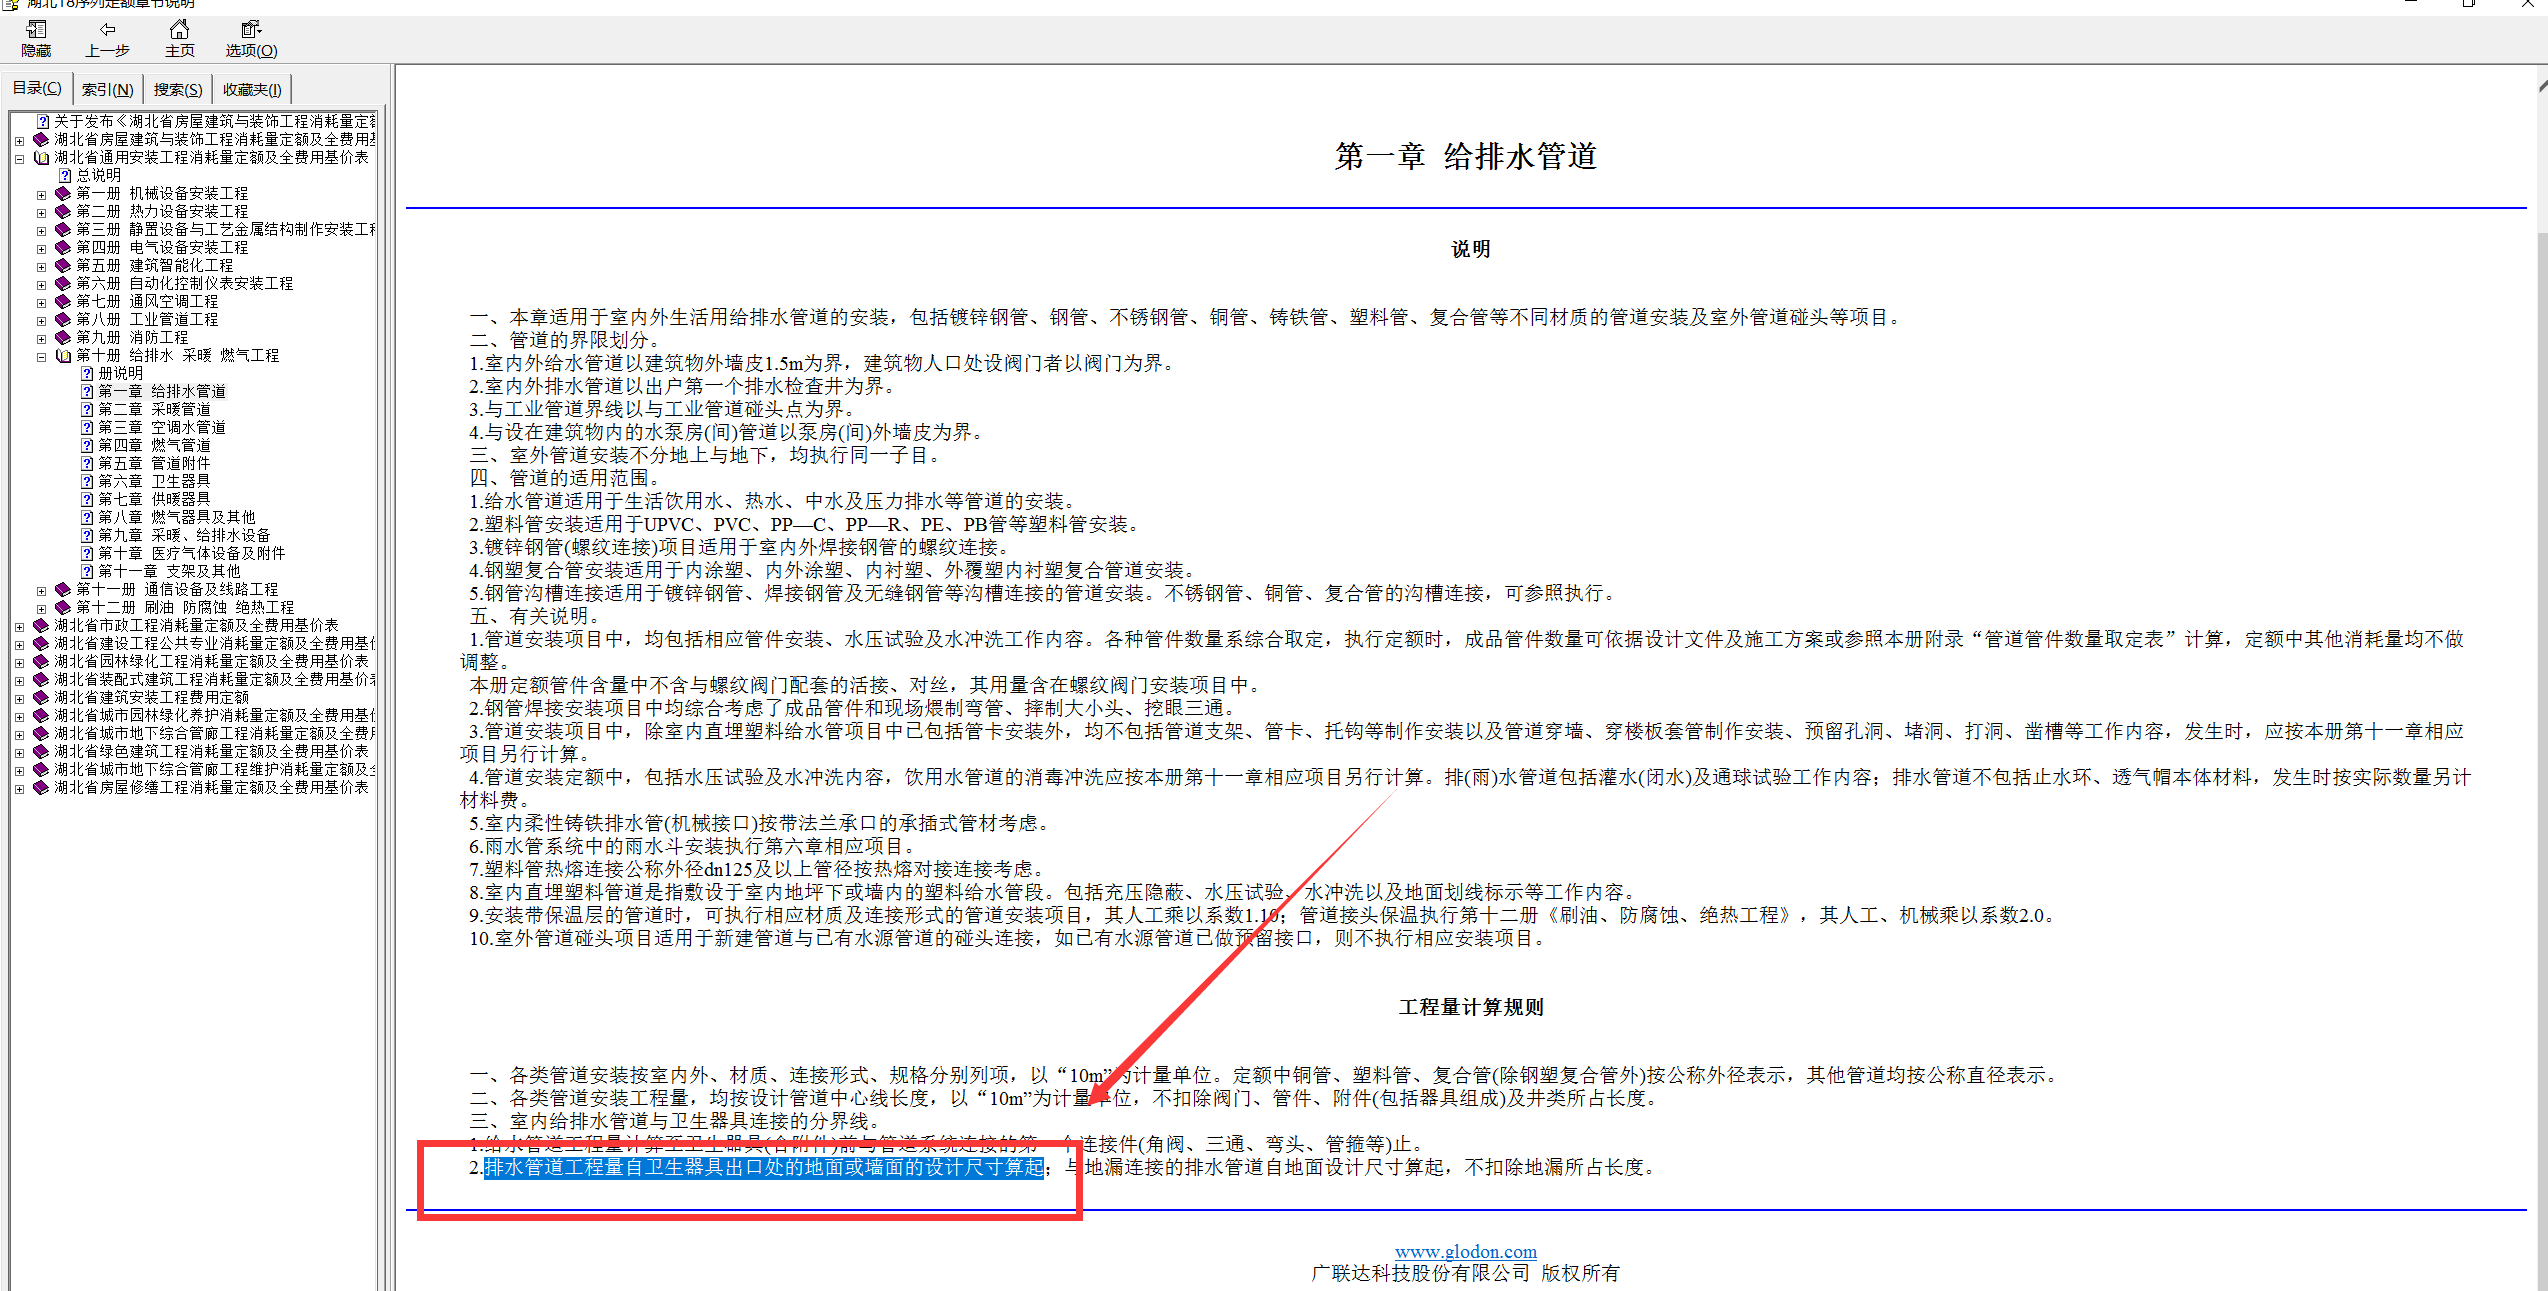Click the 工程量计算规则 heading

click(1471, 1007)
